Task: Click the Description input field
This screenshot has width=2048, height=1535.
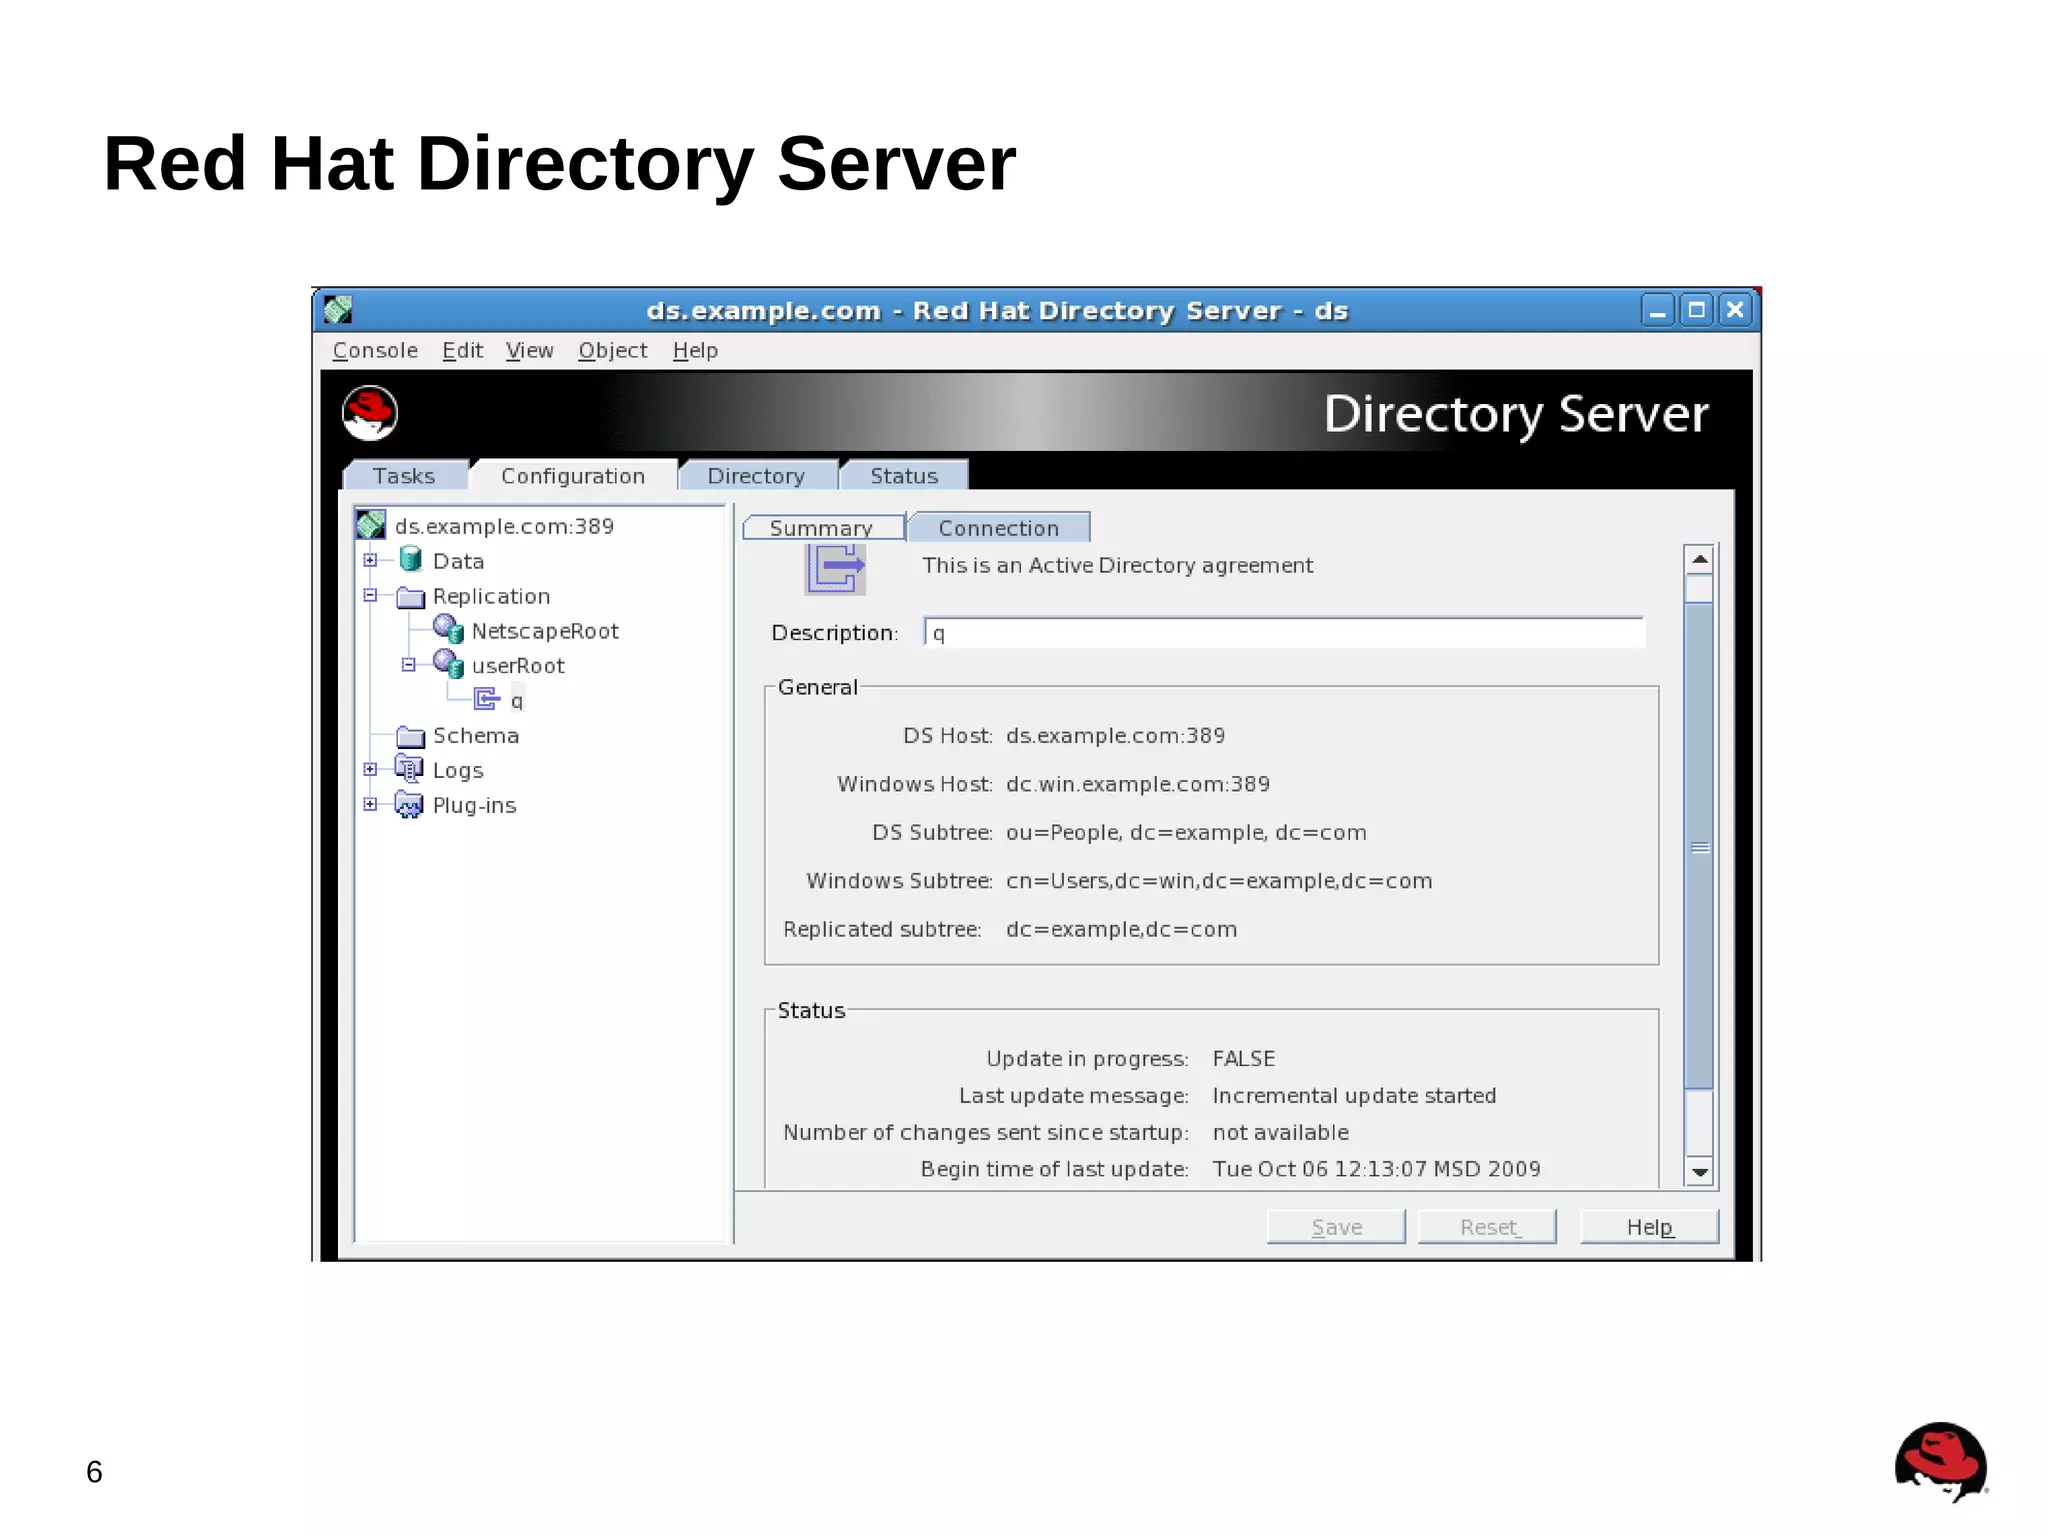Action: [x=1284, y=632]
